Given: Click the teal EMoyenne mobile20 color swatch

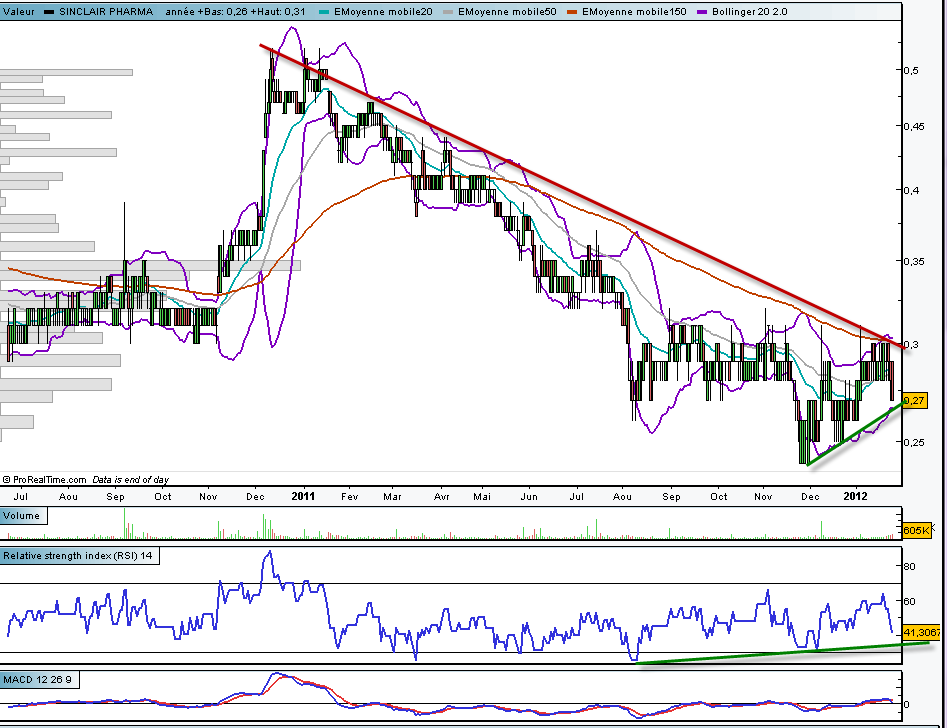Looking at the screenshot, I should (325, 10).
